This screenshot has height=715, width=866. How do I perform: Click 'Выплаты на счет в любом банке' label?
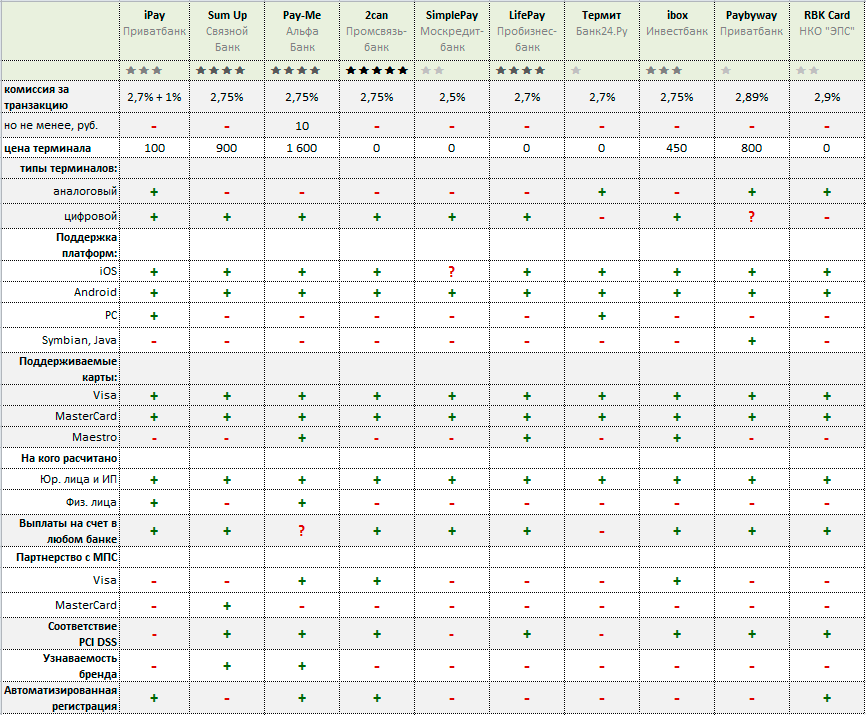[68, 531]
